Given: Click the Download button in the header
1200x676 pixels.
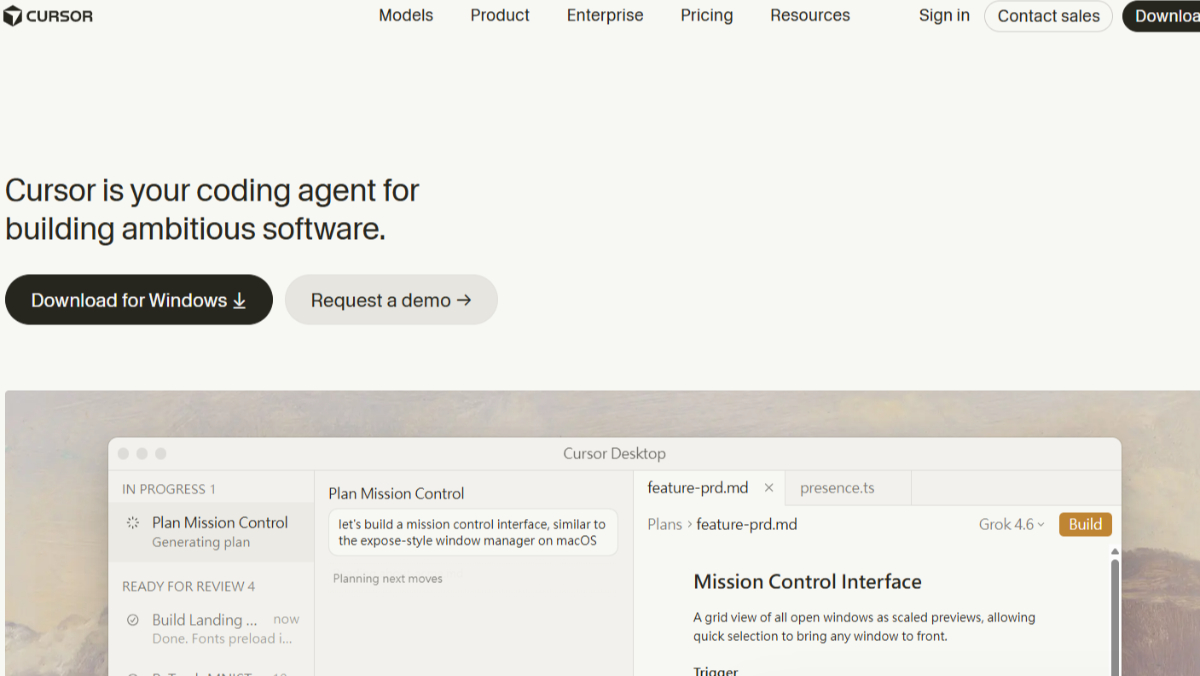Looking at the screenshot, I should 1162,16.
